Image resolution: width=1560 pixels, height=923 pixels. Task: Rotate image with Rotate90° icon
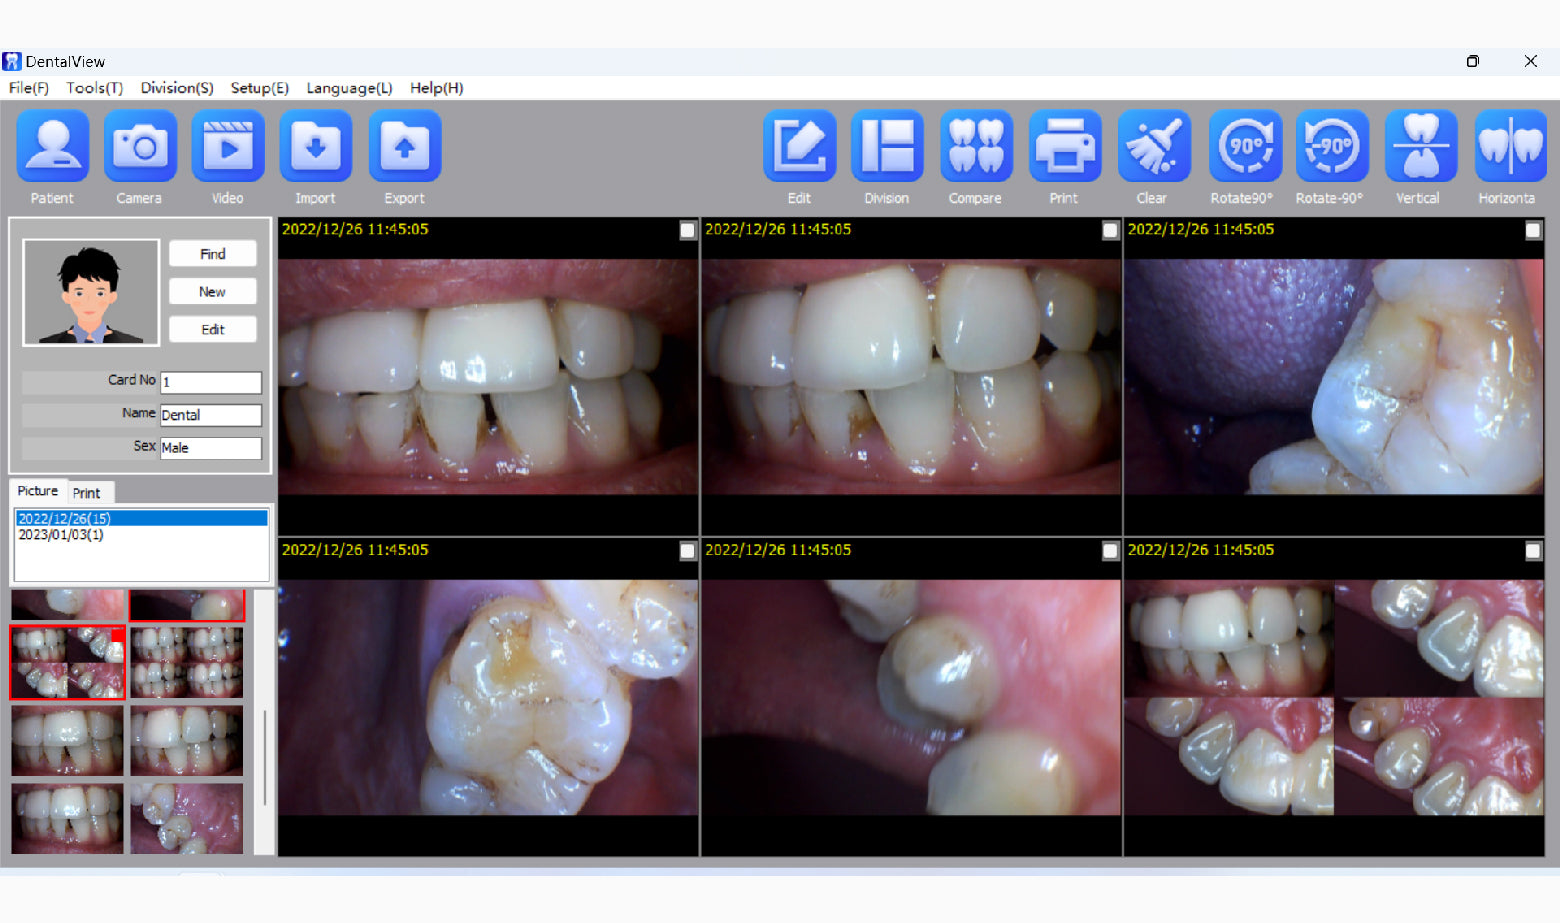click(x=1243, y=147)
